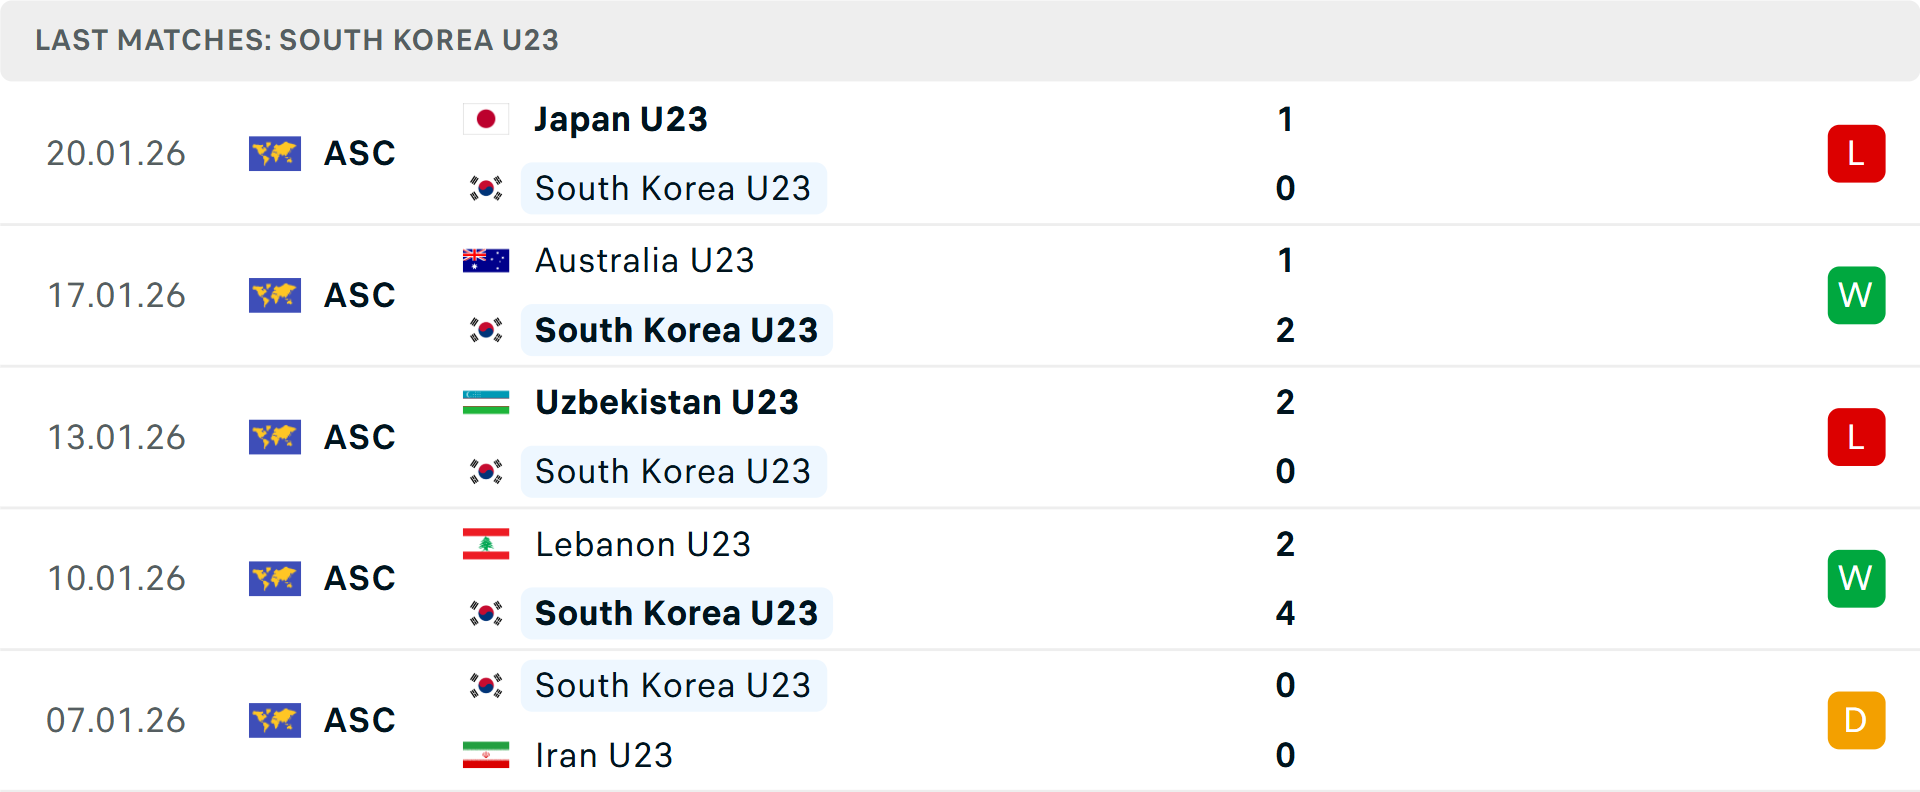
Task: Open the Uzbekistan U23 team page
Action: point(666,402)
